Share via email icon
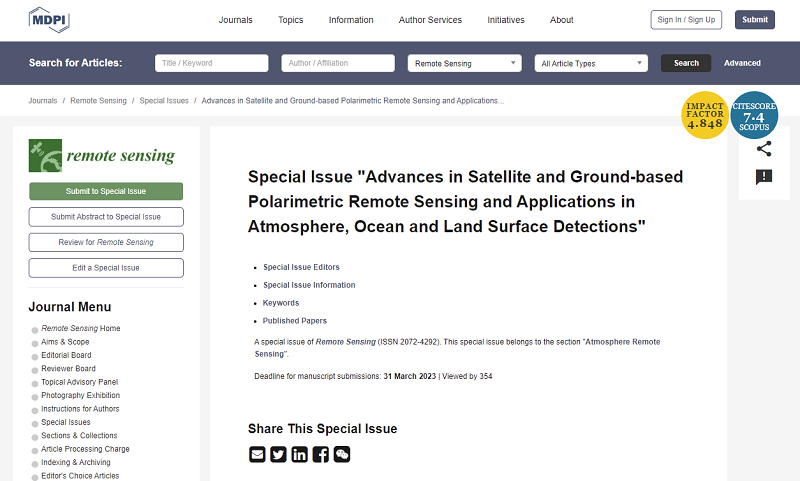 click(258, 454)
